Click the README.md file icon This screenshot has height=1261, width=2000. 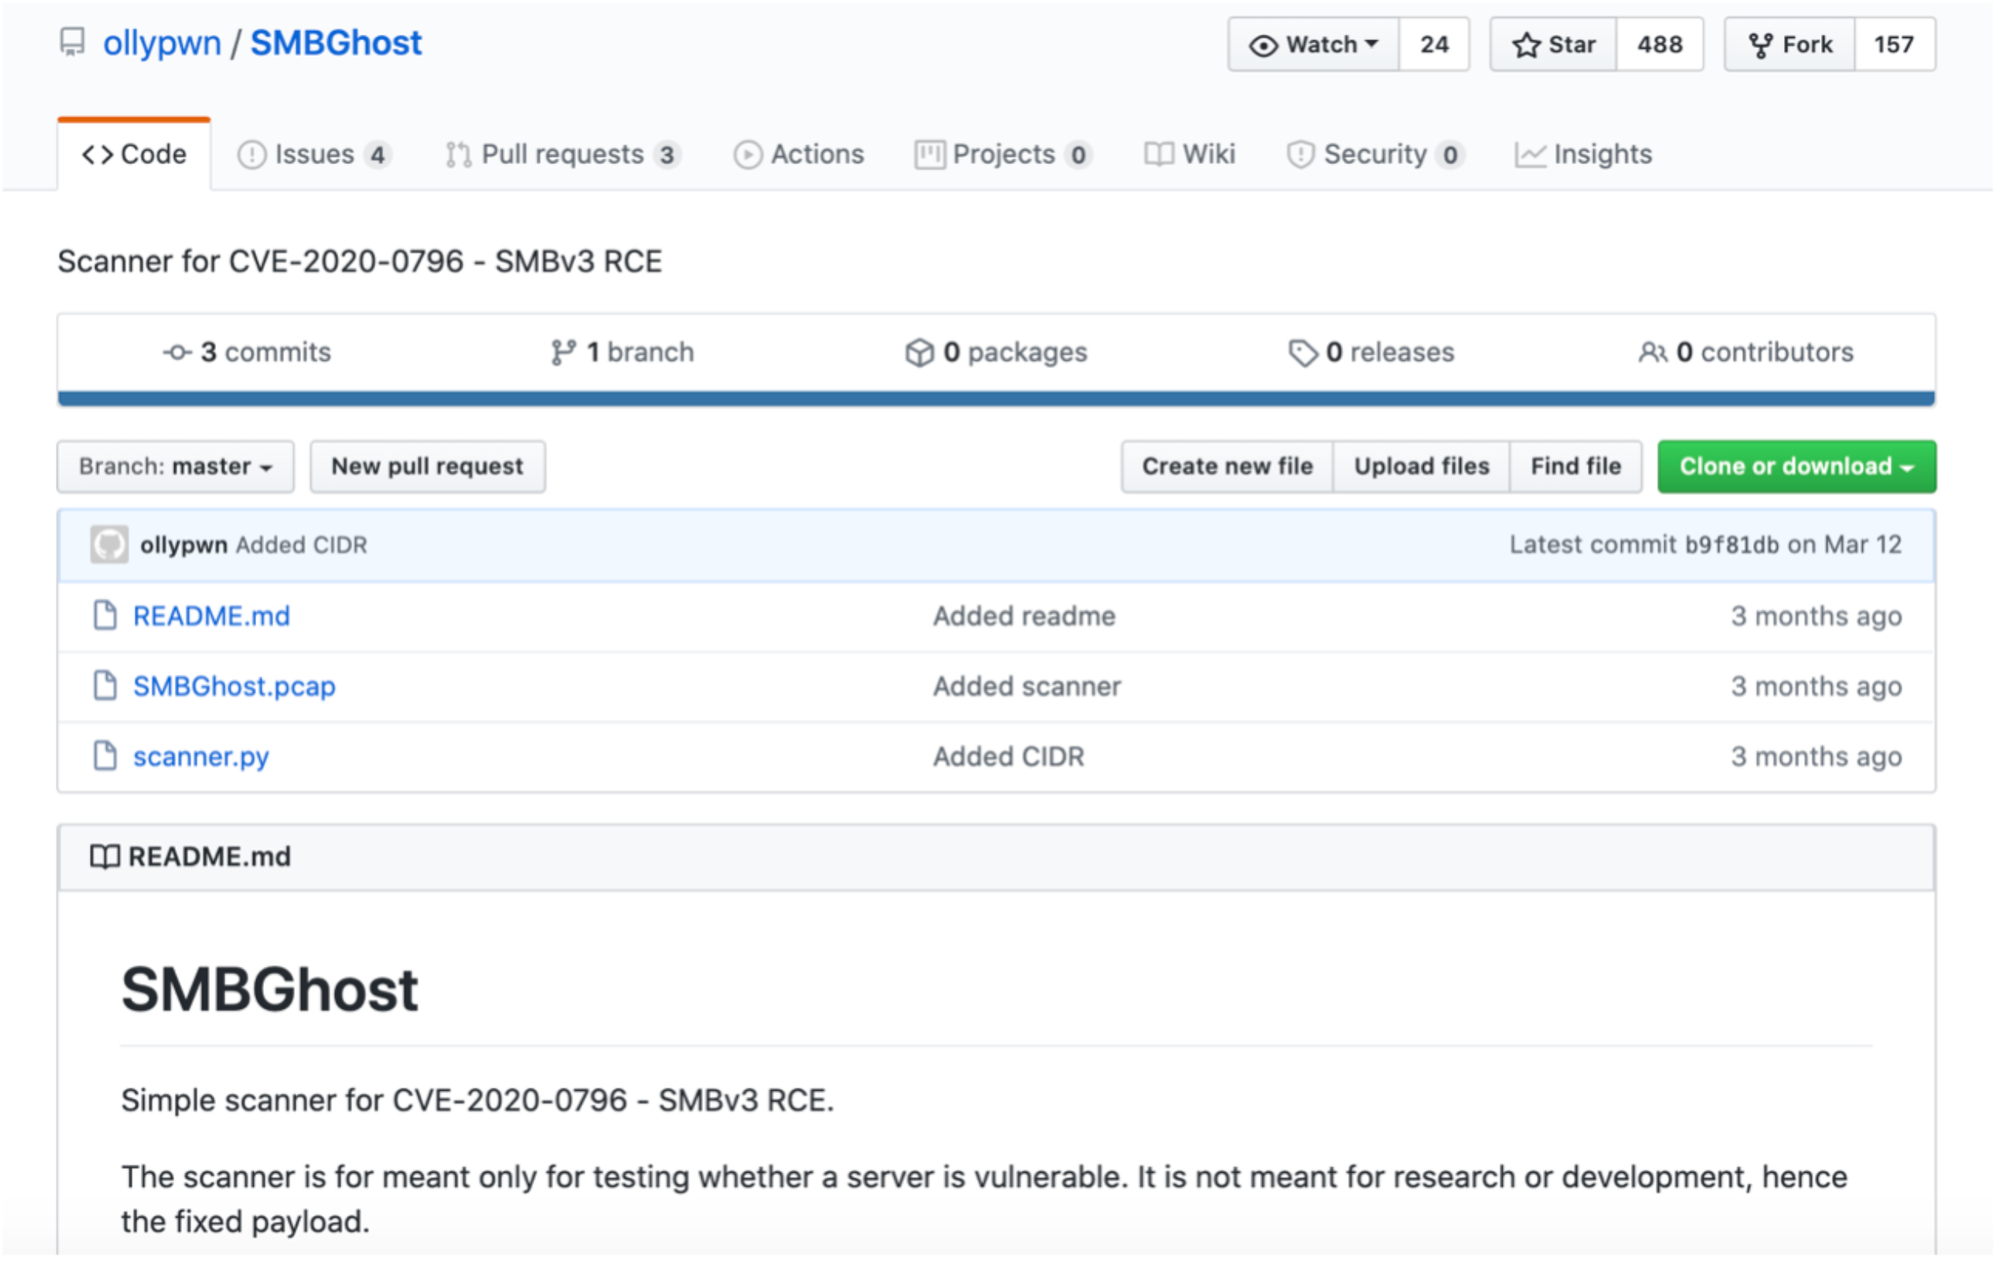click(x=105, y=616)
